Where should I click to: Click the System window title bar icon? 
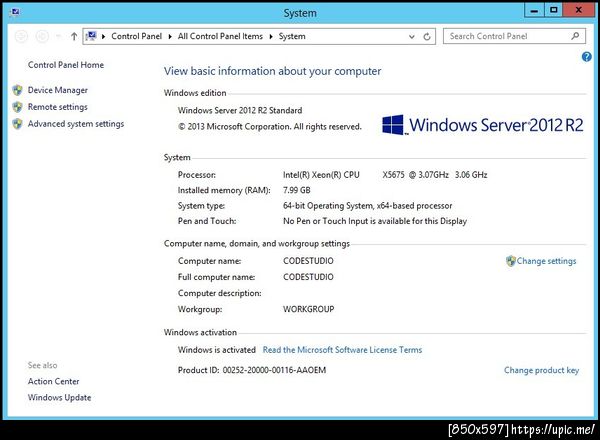[15, 13]
